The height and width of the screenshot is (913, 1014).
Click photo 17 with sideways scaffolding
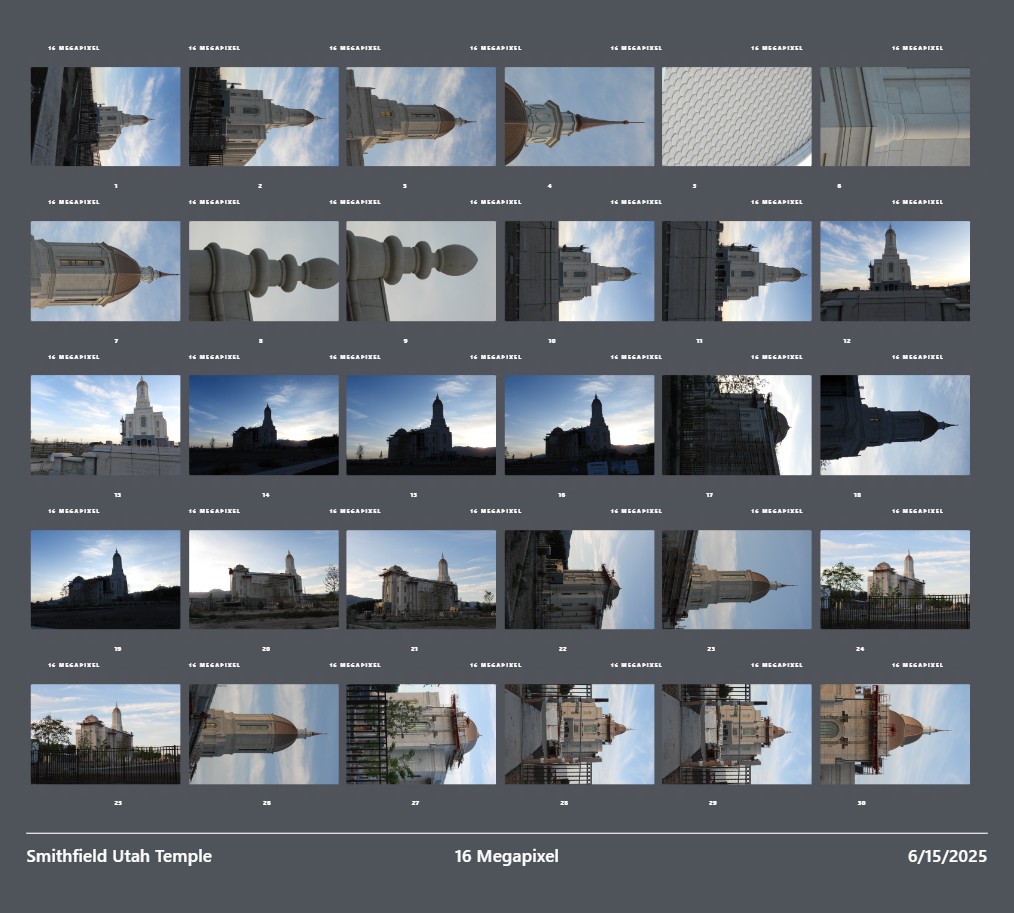737,425
